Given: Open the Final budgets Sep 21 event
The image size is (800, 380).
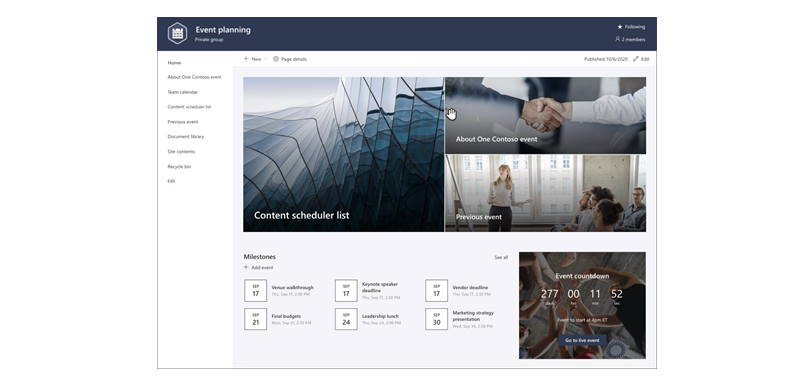Looking at the screenshot, I should [x=278, y=319].
